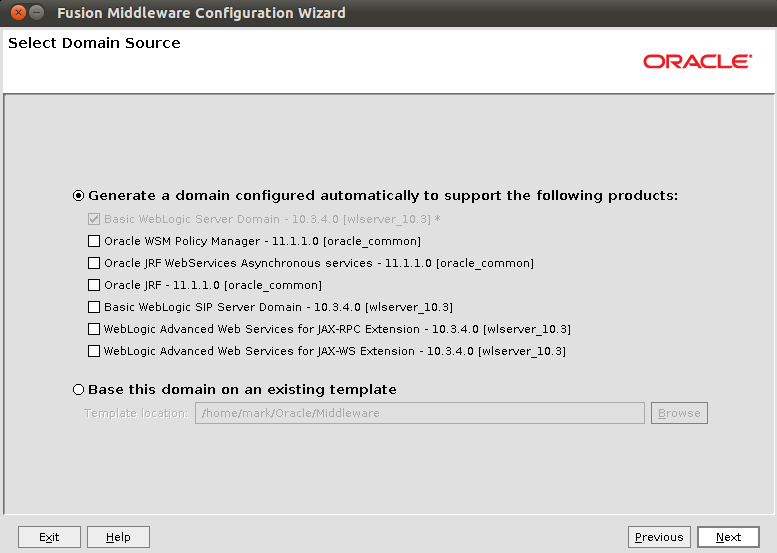777x553 pixels.
Task: Enable Oracle WSM Policy Manager checkbox
Action: (x=94, y=241)
